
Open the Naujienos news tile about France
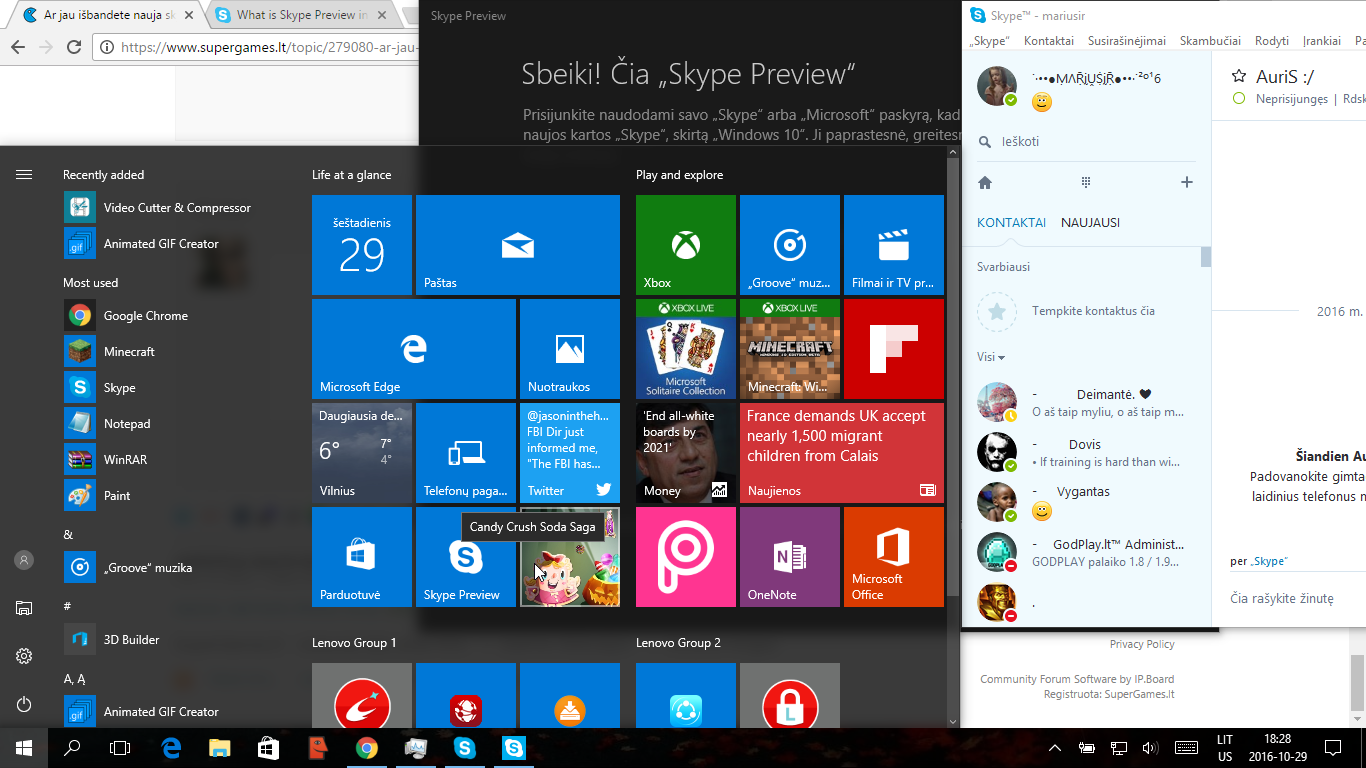842,453
